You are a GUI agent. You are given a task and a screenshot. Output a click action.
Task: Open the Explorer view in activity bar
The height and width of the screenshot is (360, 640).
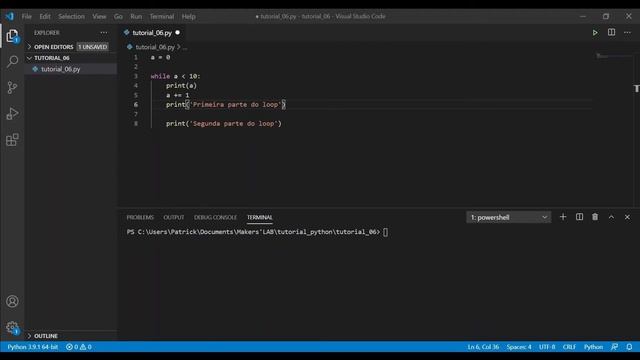pyautogui.click(x=12, y=36)
